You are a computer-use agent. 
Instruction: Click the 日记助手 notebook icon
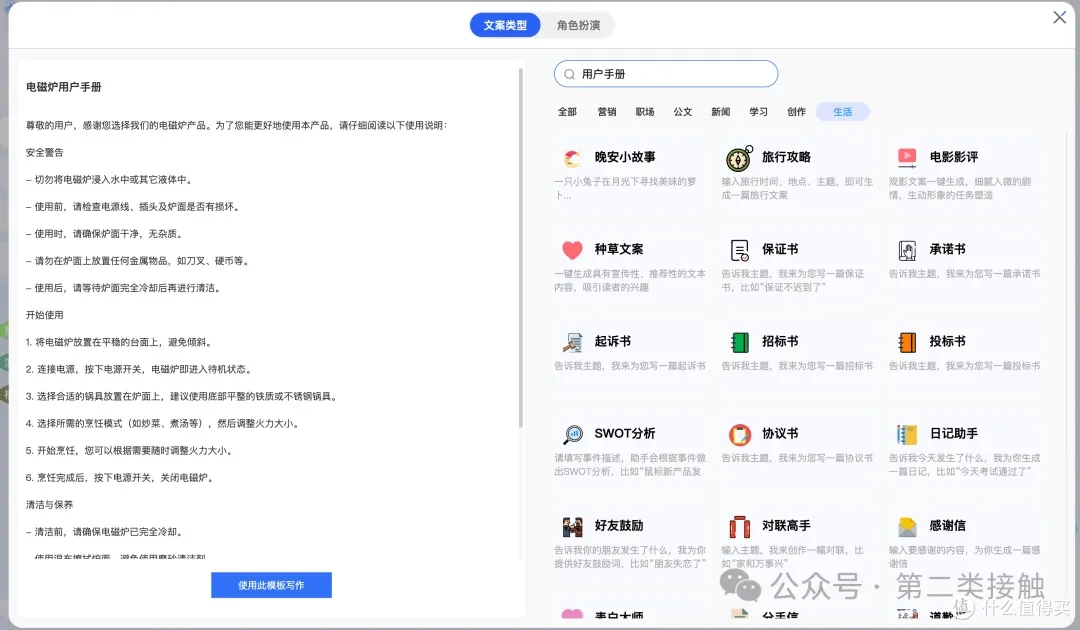[x=907, y=434]
